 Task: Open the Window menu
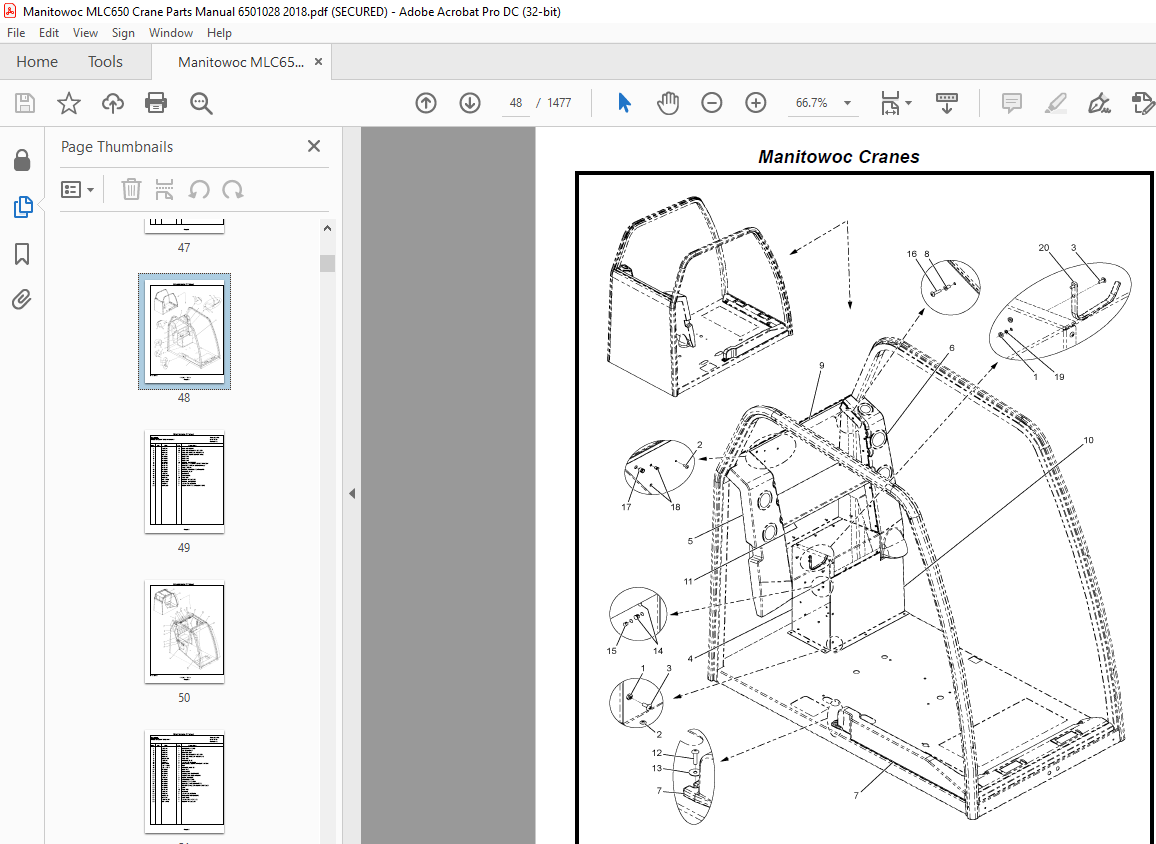[x=171, y=32]
